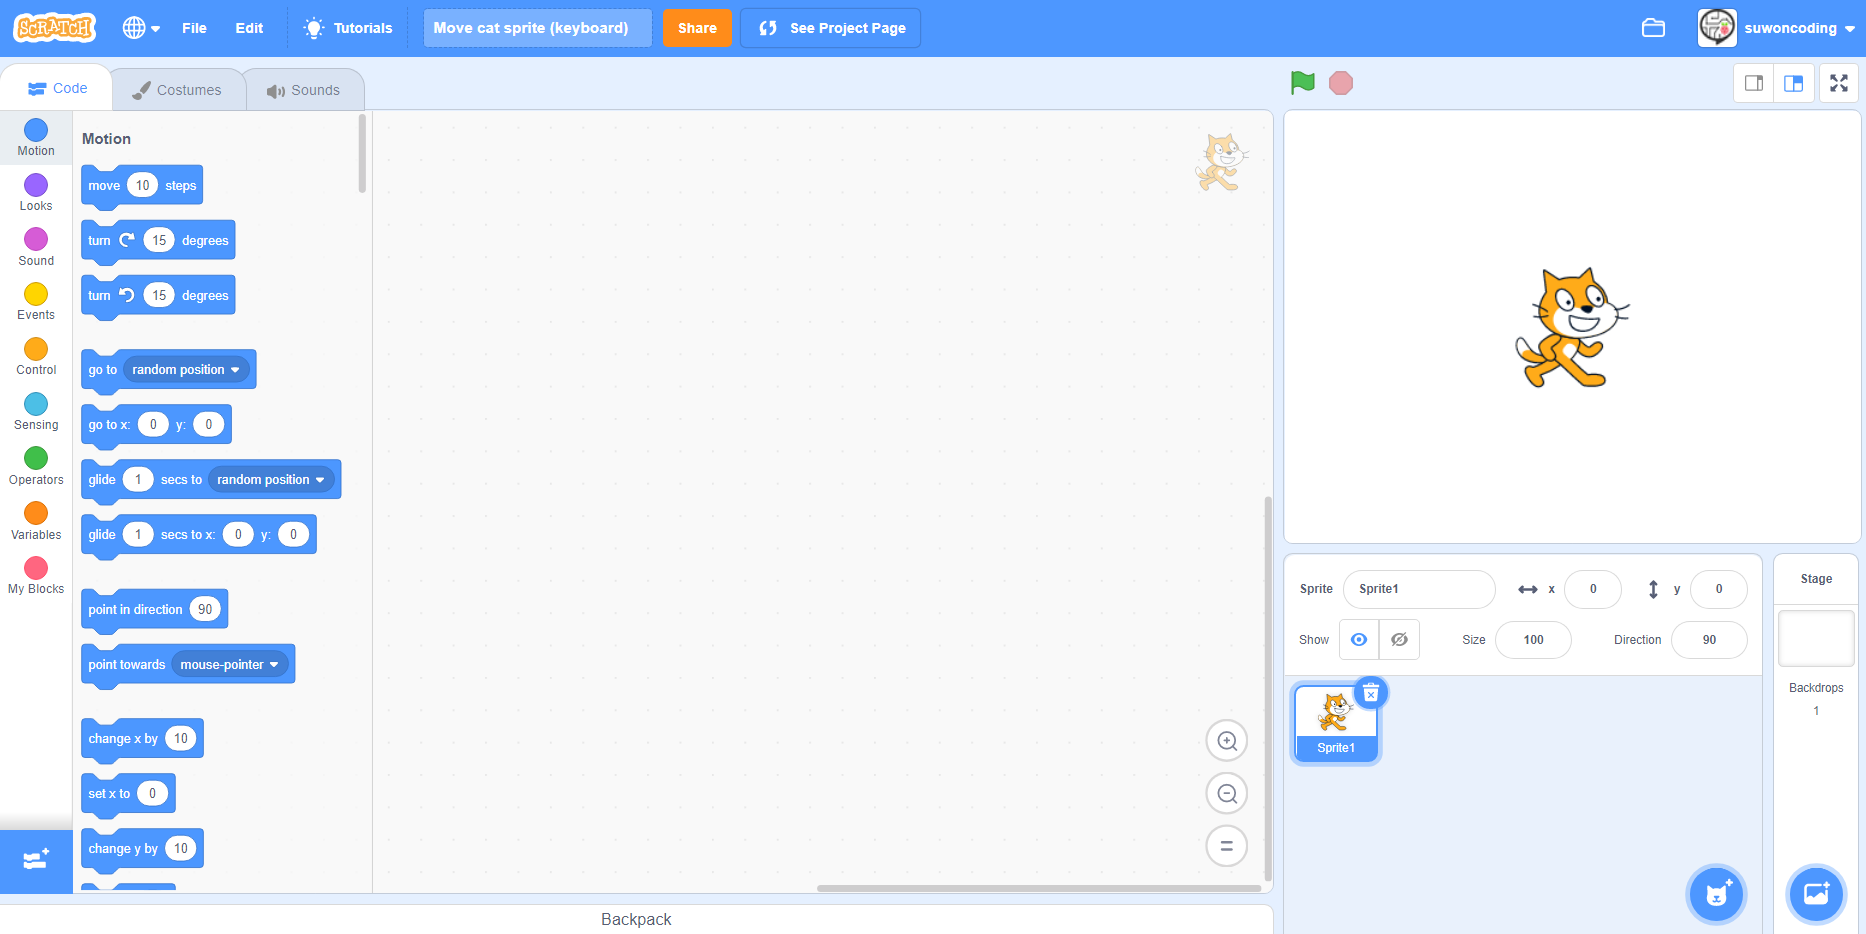Open Tutorials

point(348,28)
